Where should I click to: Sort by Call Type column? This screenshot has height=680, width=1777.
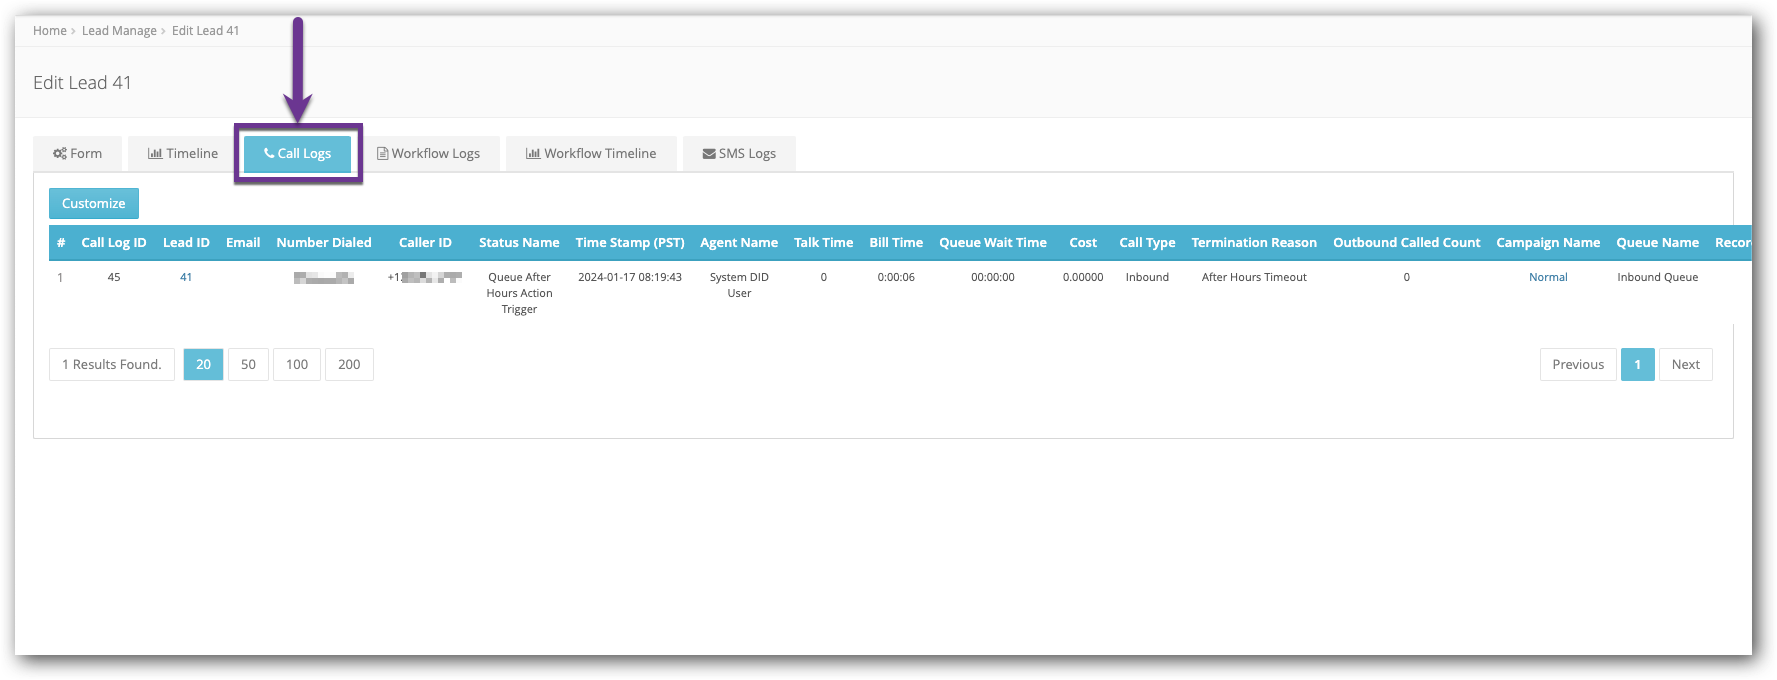(x=1147, y=243)
